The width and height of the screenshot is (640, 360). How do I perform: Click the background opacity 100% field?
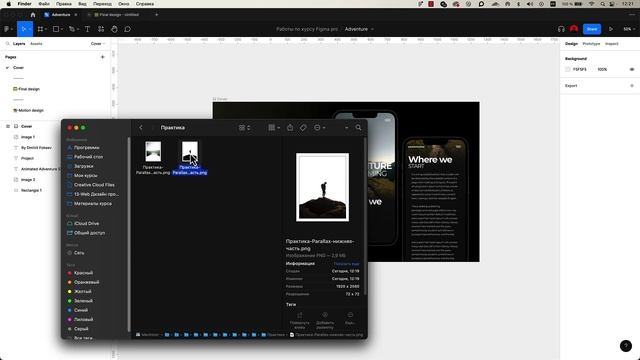pos(602,69)
